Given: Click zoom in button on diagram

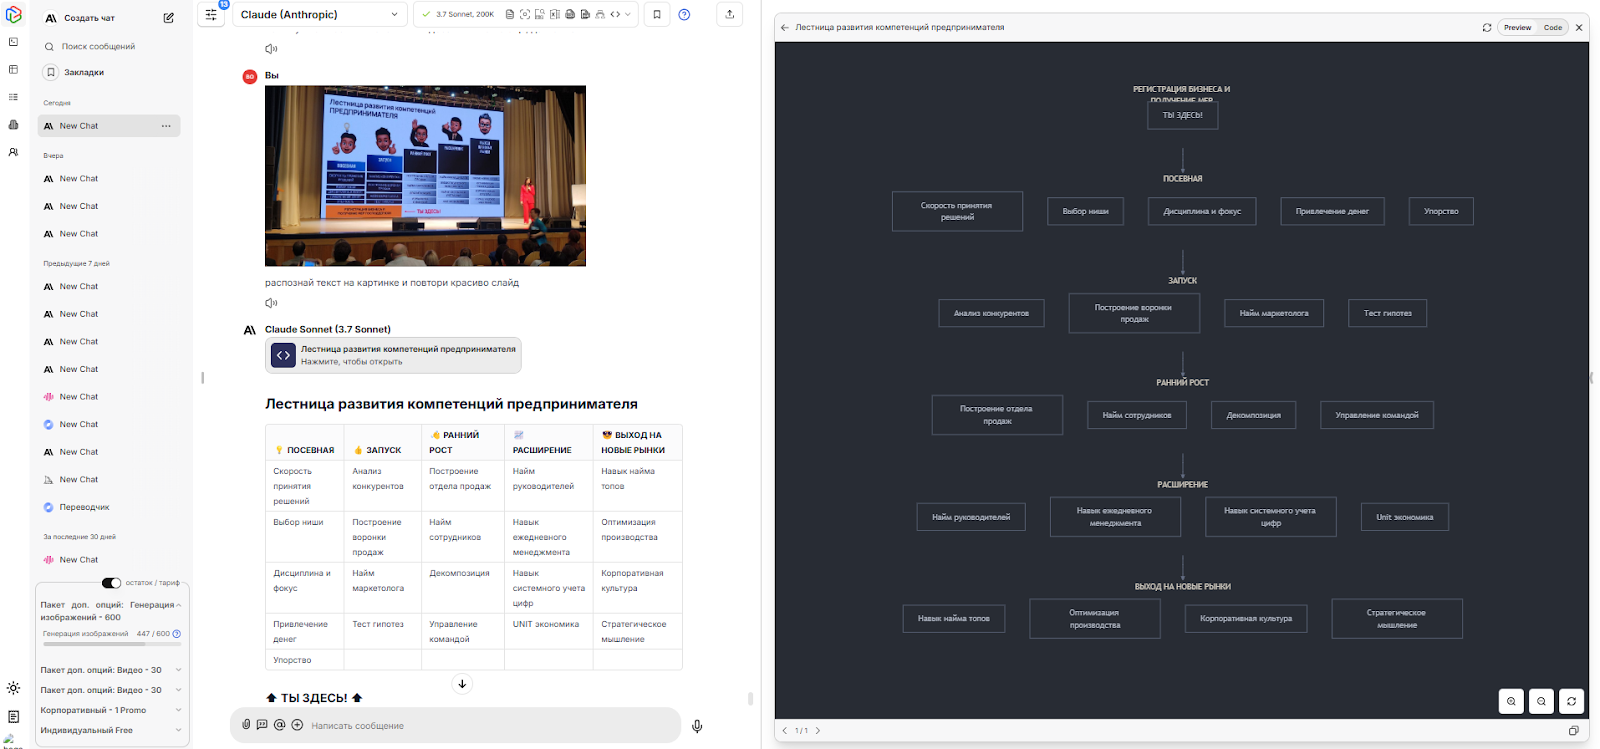Looking at the screenshot, I should coord(1511,701).
